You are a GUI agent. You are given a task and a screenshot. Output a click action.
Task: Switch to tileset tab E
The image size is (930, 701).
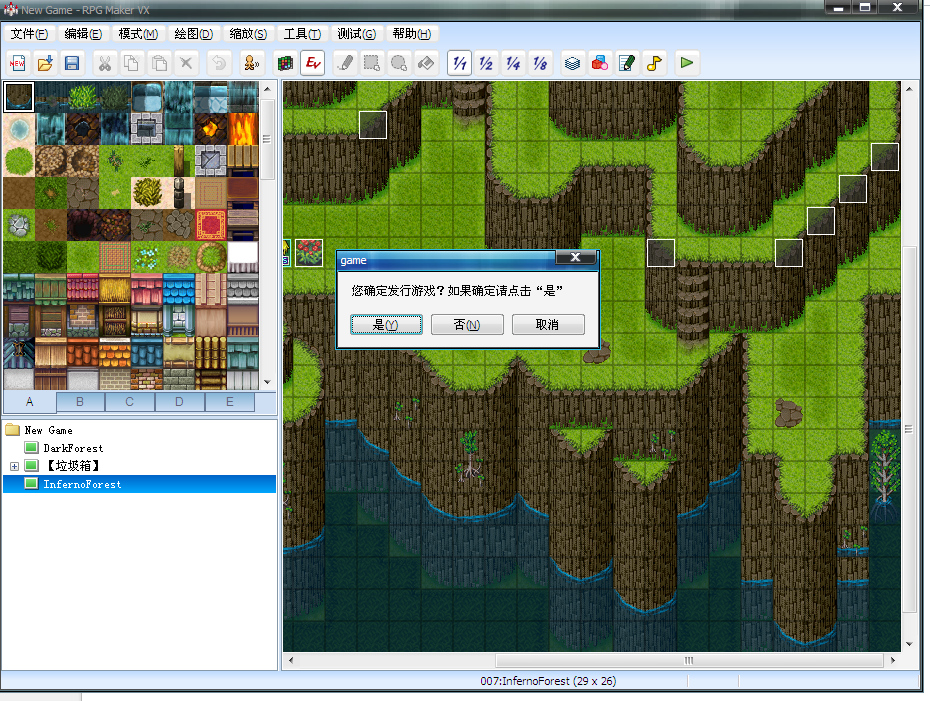(x=230, y=402)
